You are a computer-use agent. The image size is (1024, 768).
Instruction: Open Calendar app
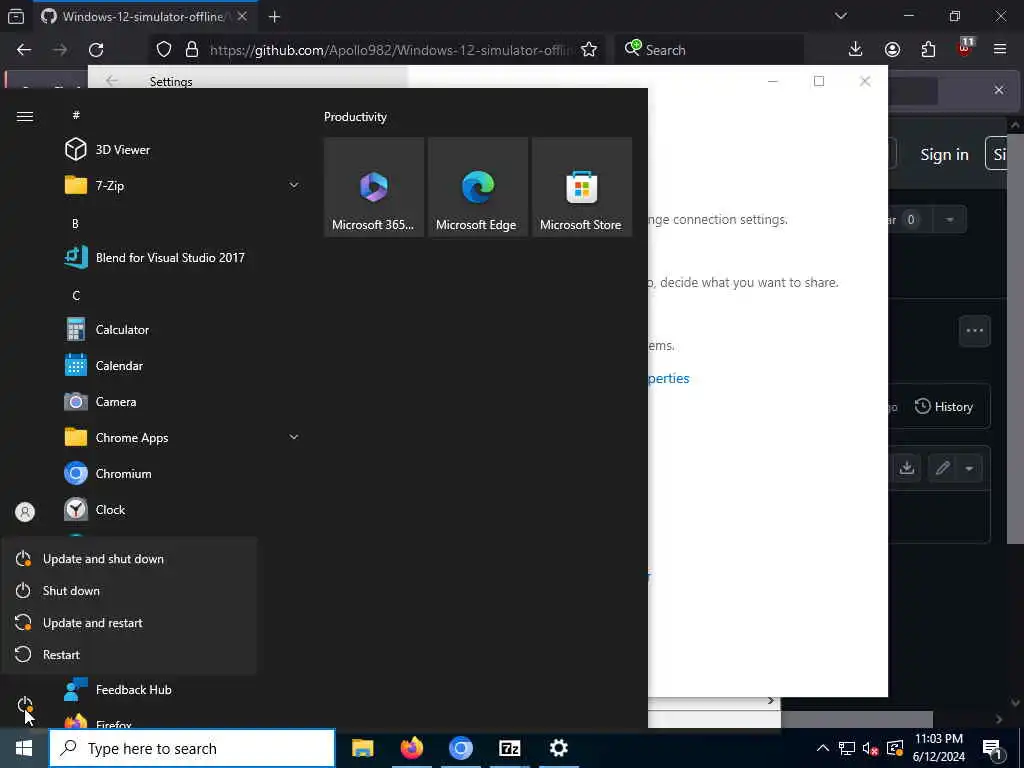104,366
